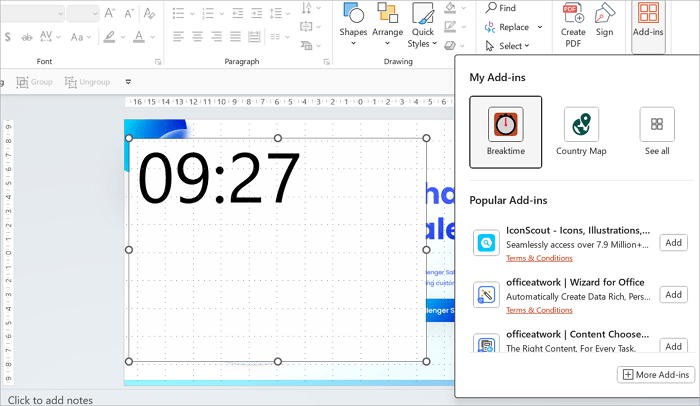This screenshot has width=700, height=406.
Task: Open the Shapes gallery
Action: 353,25
